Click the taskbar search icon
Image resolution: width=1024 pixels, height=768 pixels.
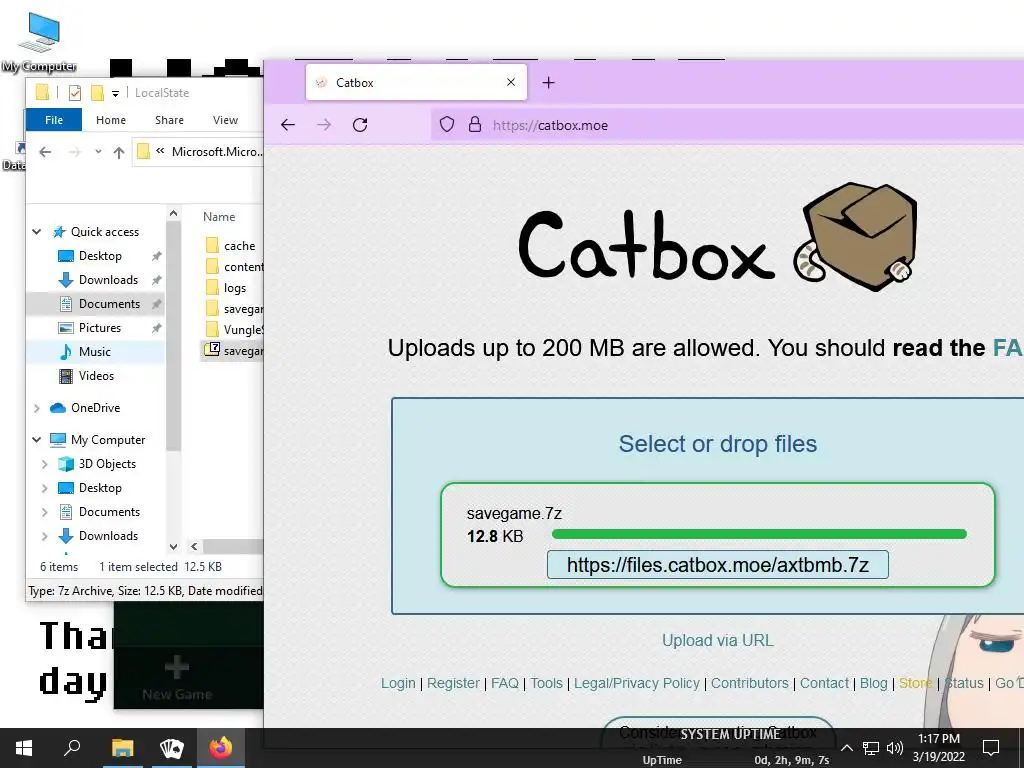tap(72, 748)
